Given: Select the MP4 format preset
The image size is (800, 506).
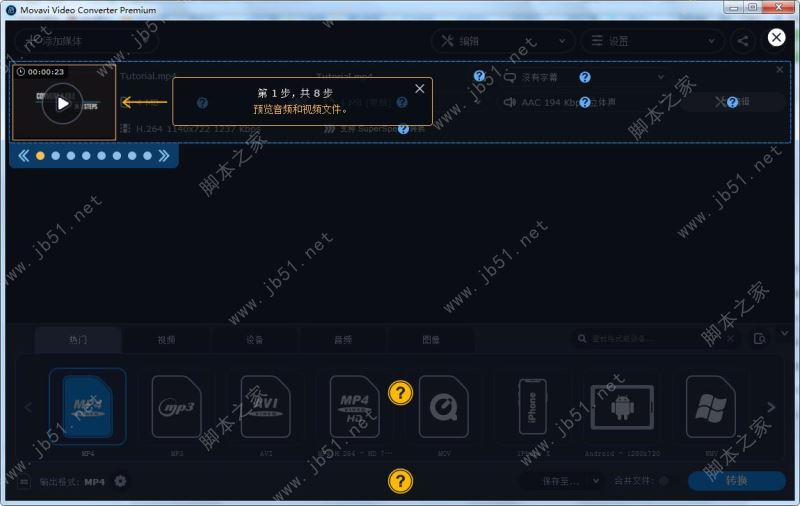Looking at the screenshot, I should click(88, 407).
